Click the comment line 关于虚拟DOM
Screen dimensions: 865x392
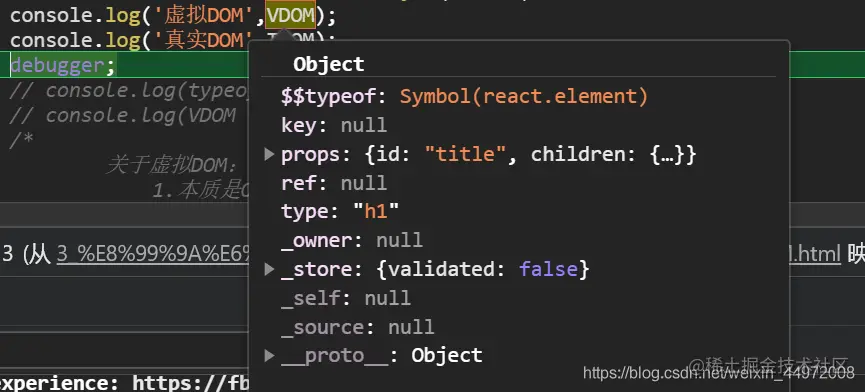coord(172,165)
